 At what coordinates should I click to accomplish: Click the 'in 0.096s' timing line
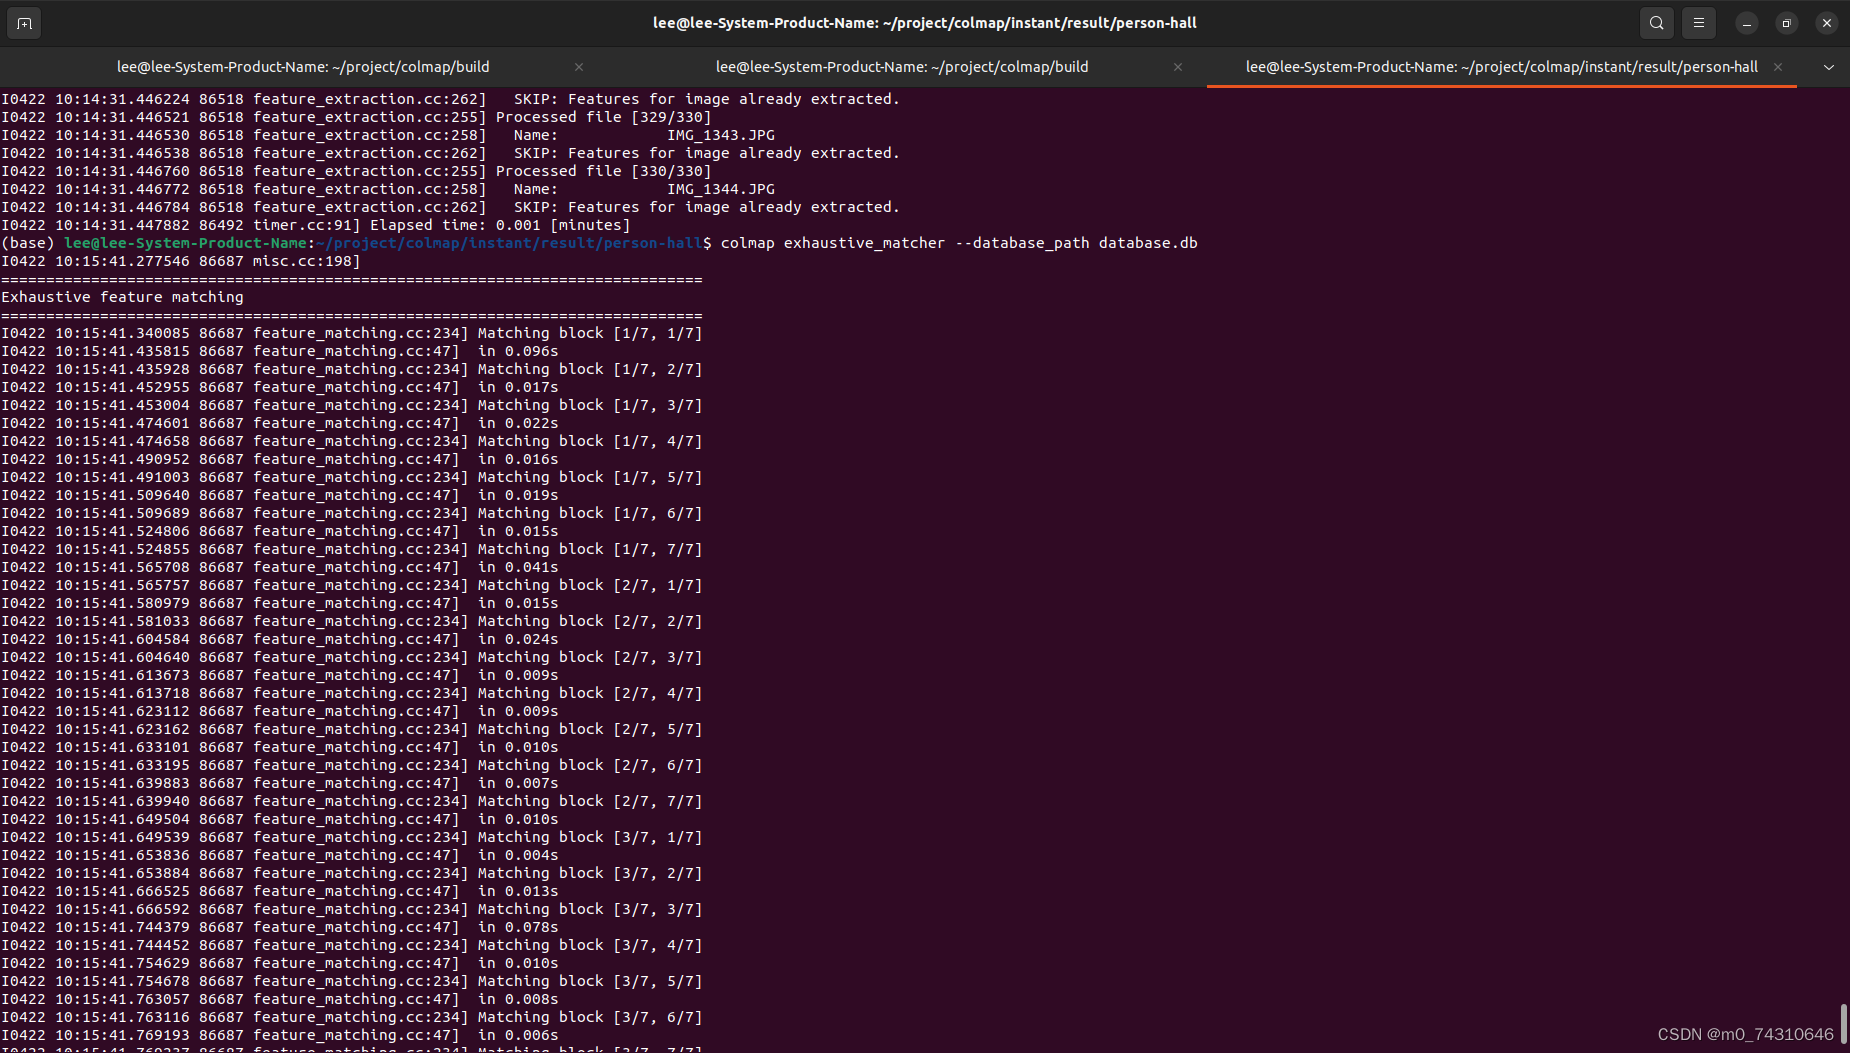click(280, 351)
